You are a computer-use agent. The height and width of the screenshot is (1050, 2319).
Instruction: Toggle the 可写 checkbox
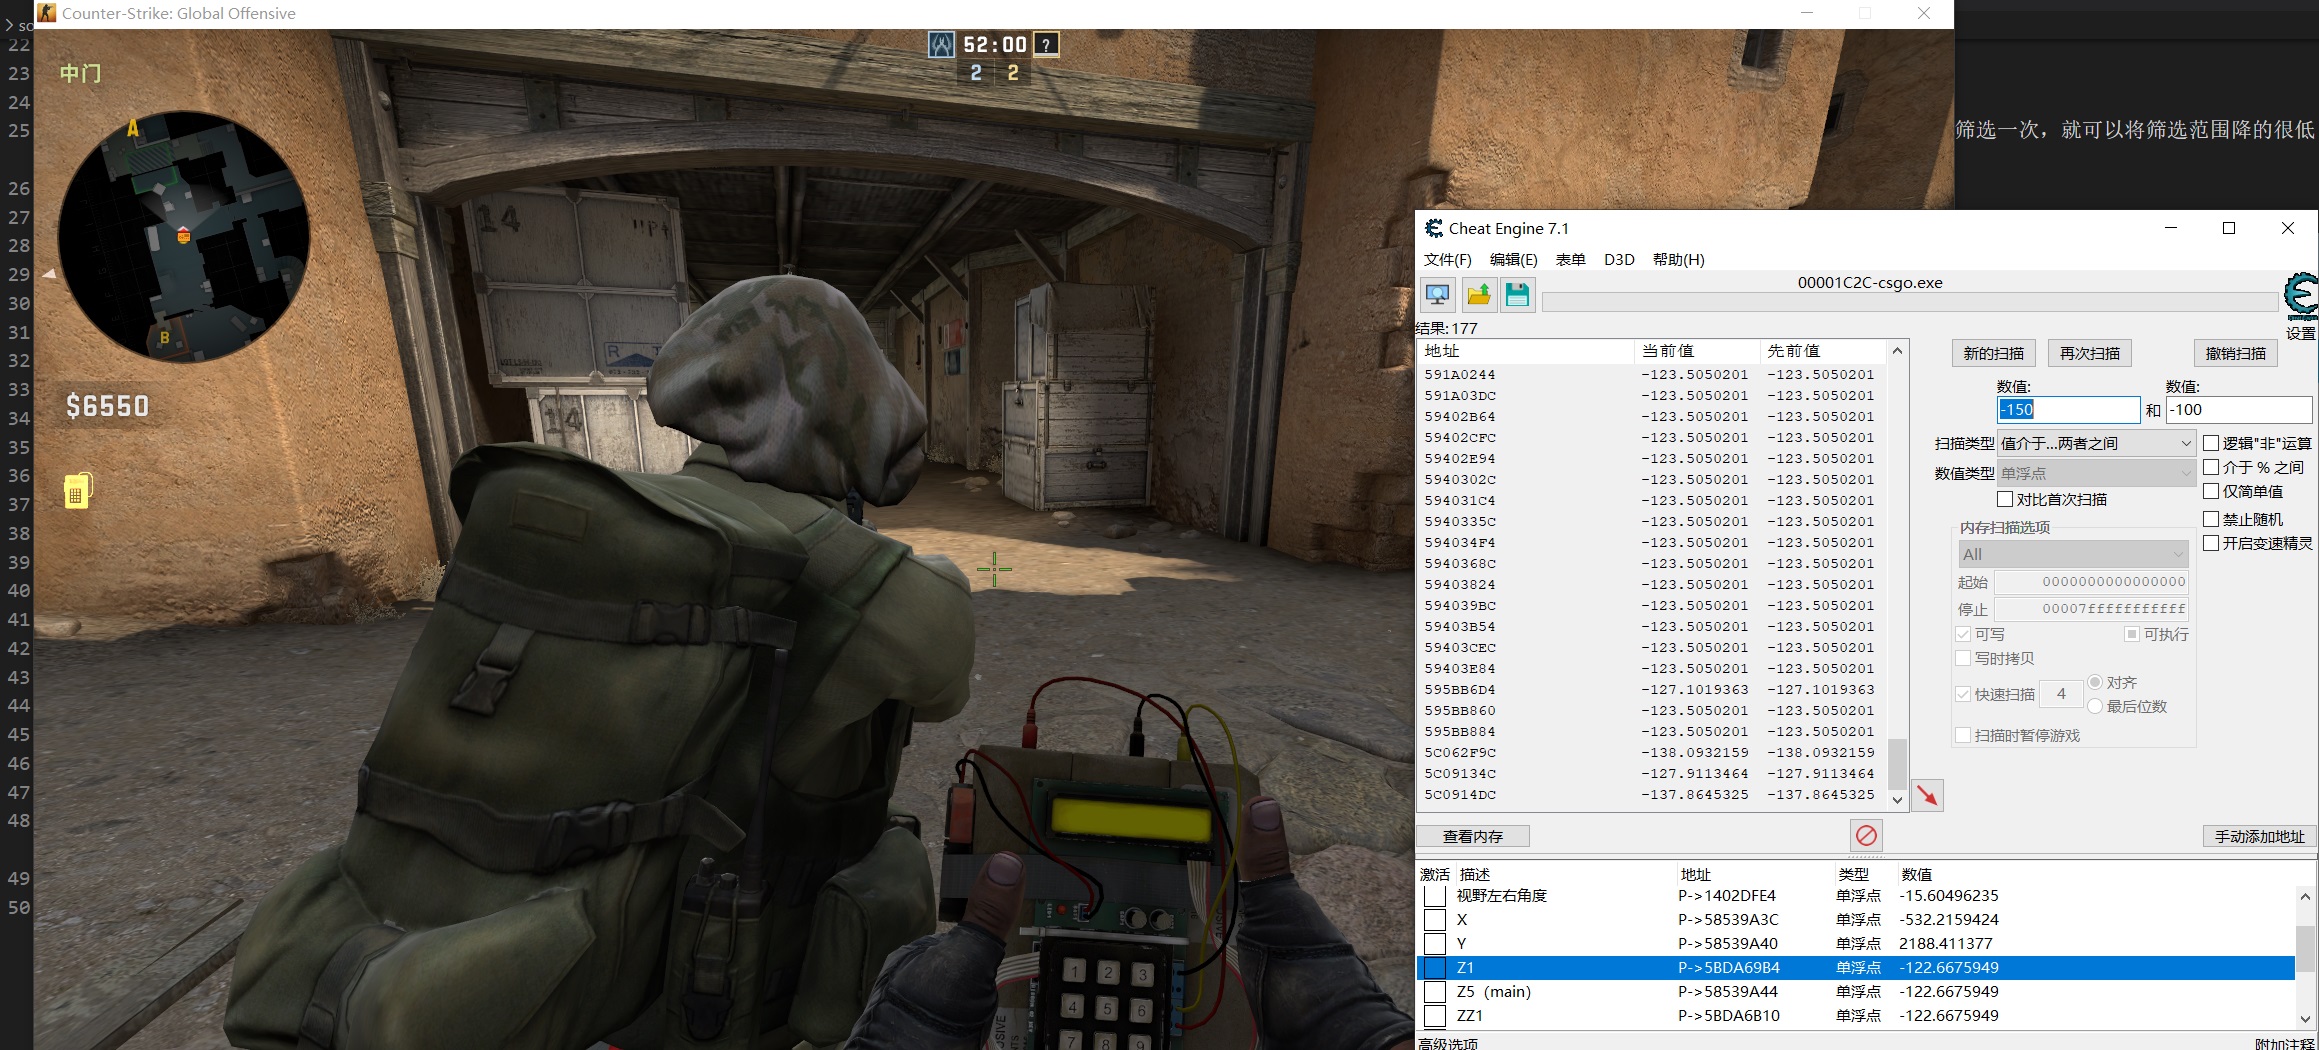(x=1963, y=634)
